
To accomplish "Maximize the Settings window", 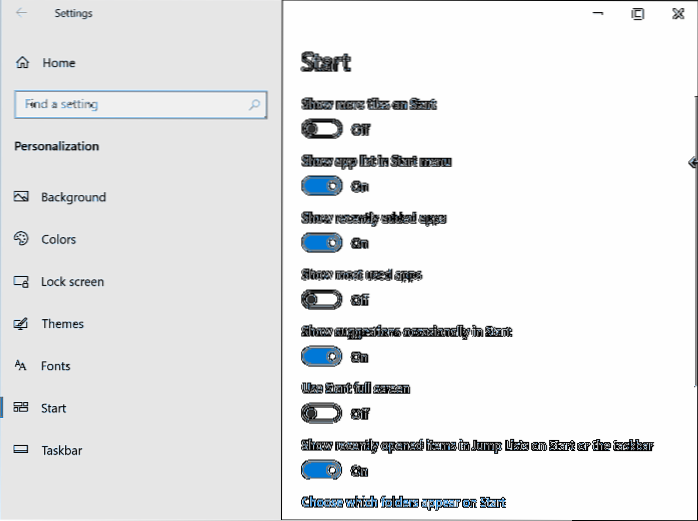I will [638, 13].
